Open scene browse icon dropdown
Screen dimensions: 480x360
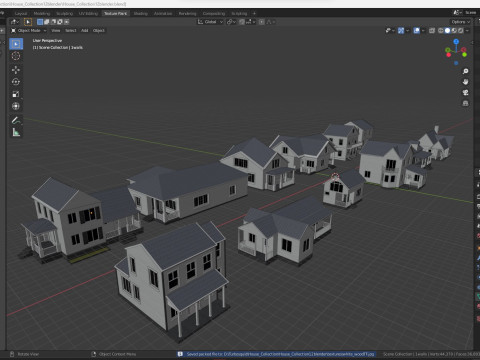[x=457, y=13]
